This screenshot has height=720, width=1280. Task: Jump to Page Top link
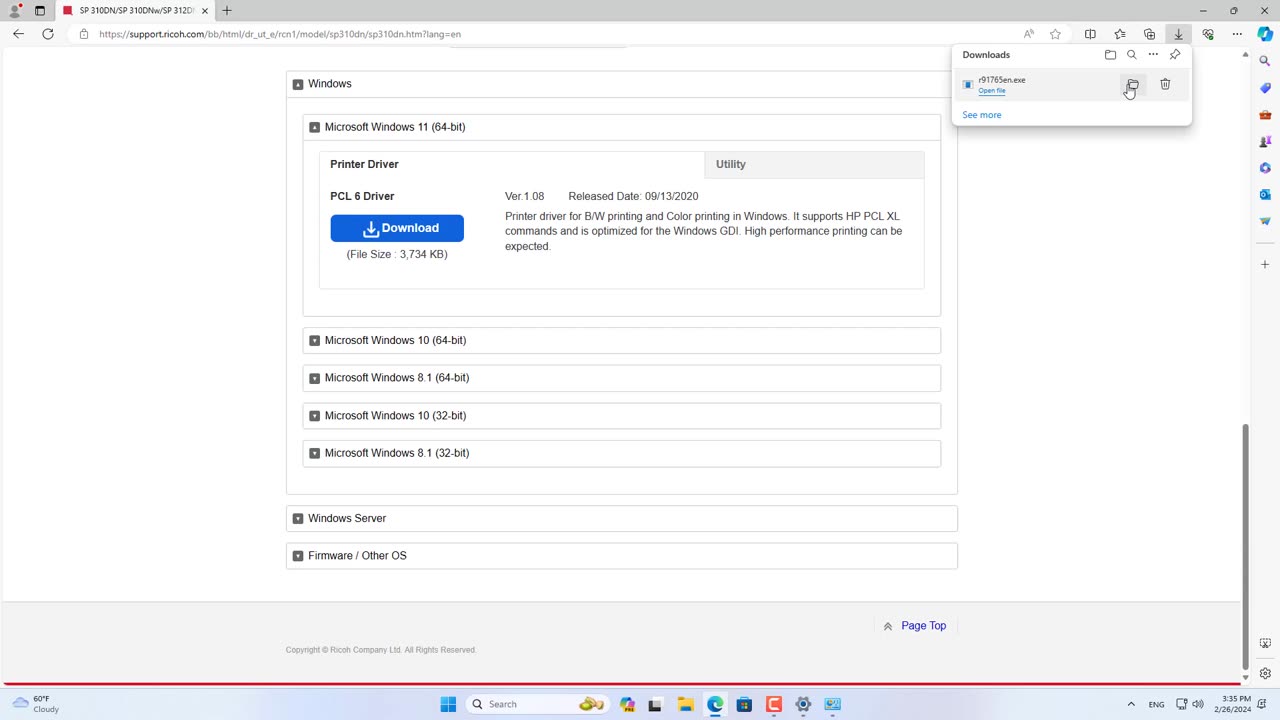tap(923, 626)
